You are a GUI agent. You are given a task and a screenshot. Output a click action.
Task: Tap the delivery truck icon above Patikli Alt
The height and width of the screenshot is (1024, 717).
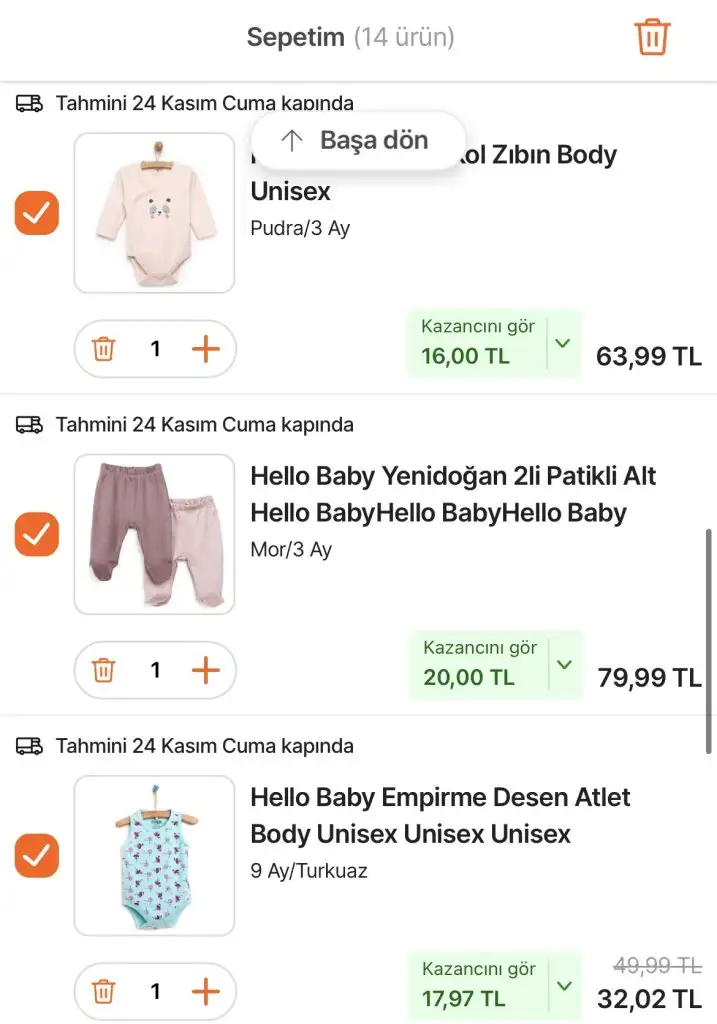click(x=30, y=425)
